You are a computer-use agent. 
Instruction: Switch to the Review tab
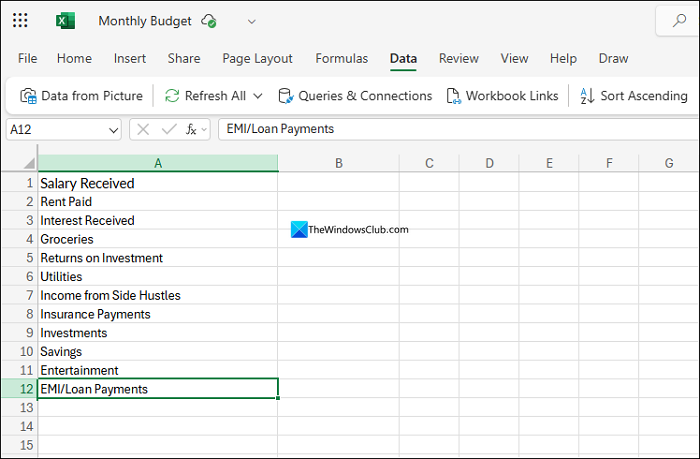(458, 58)
